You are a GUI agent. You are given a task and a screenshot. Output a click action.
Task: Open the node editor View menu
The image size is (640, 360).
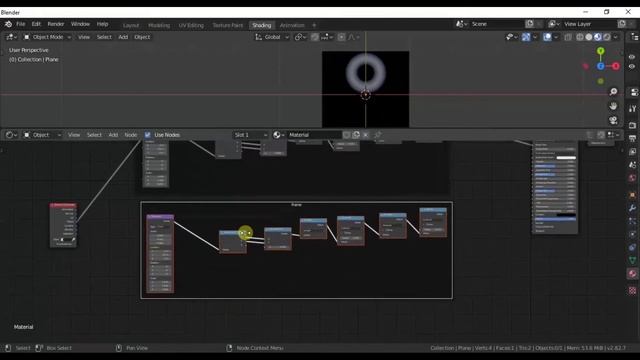tap(74, 135)
